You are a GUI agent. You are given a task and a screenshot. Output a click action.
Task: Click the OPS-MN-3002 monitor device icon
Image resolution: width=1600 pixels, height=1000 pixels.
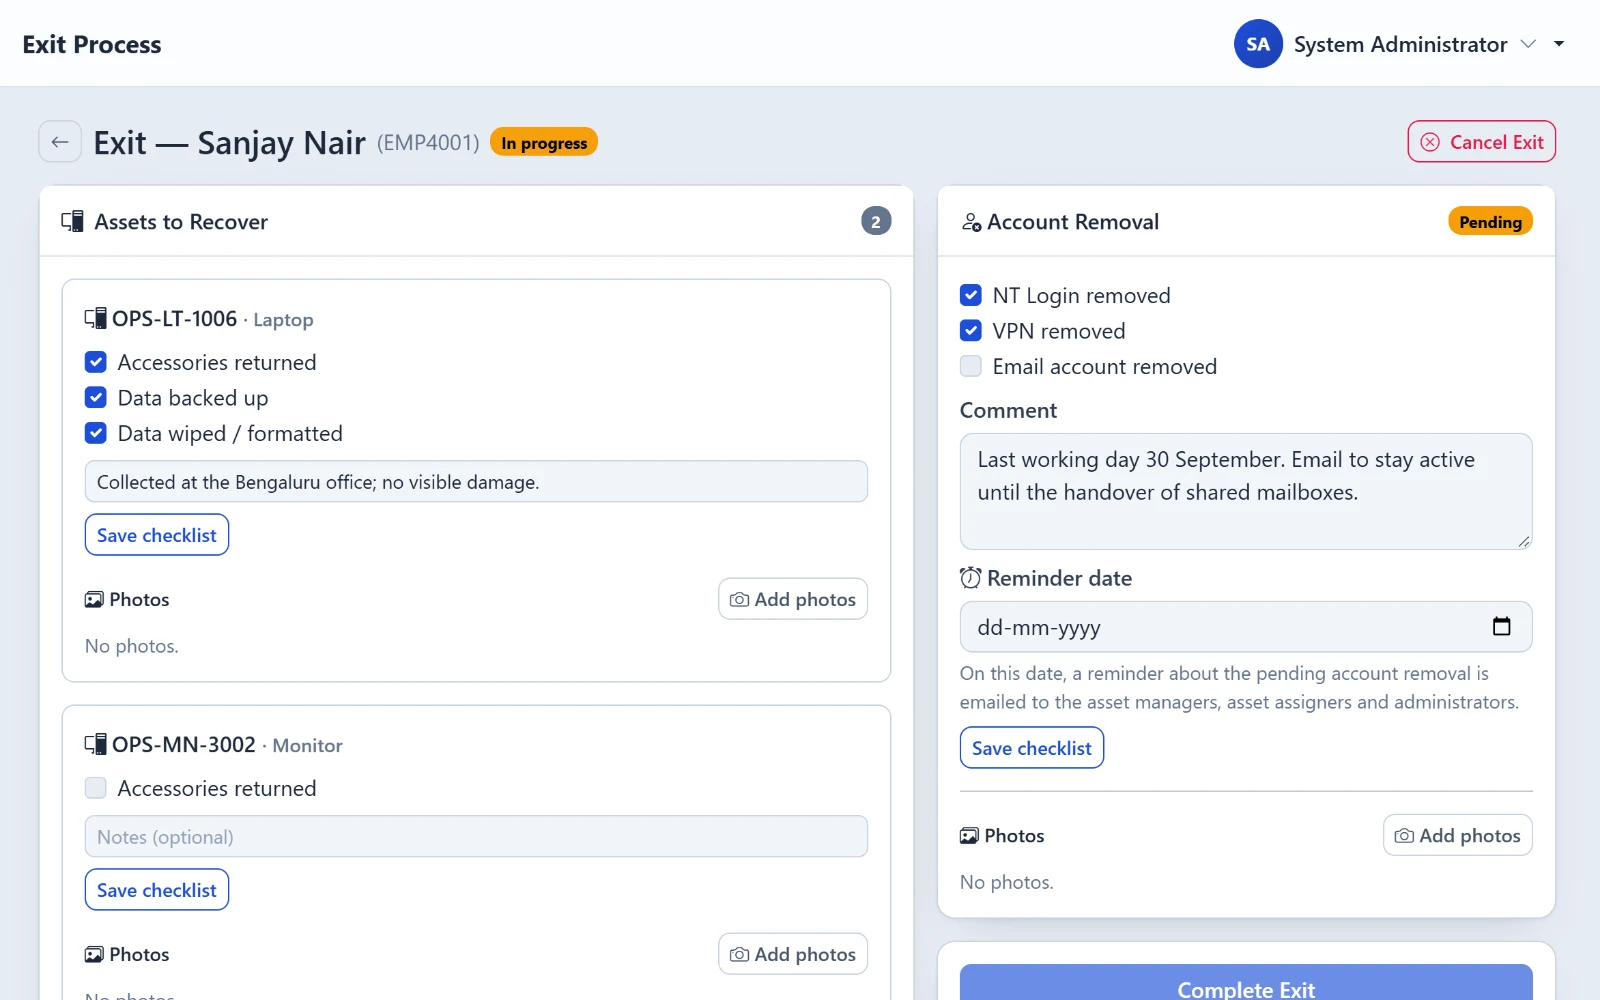[x=95, y=745]
